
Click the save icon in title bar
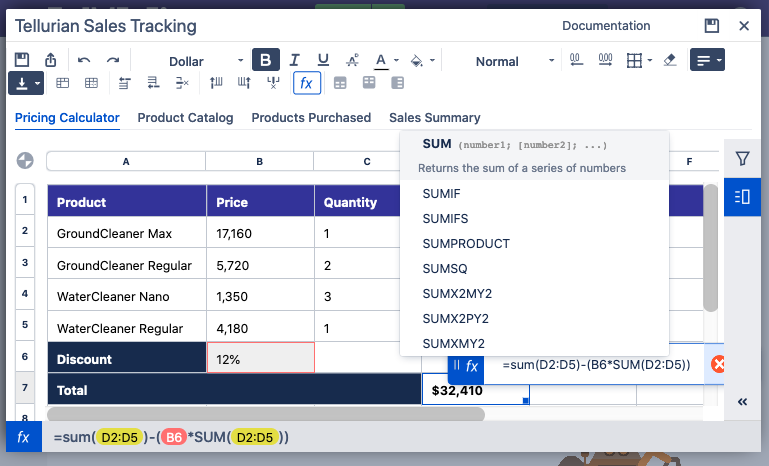pos(712,26)
